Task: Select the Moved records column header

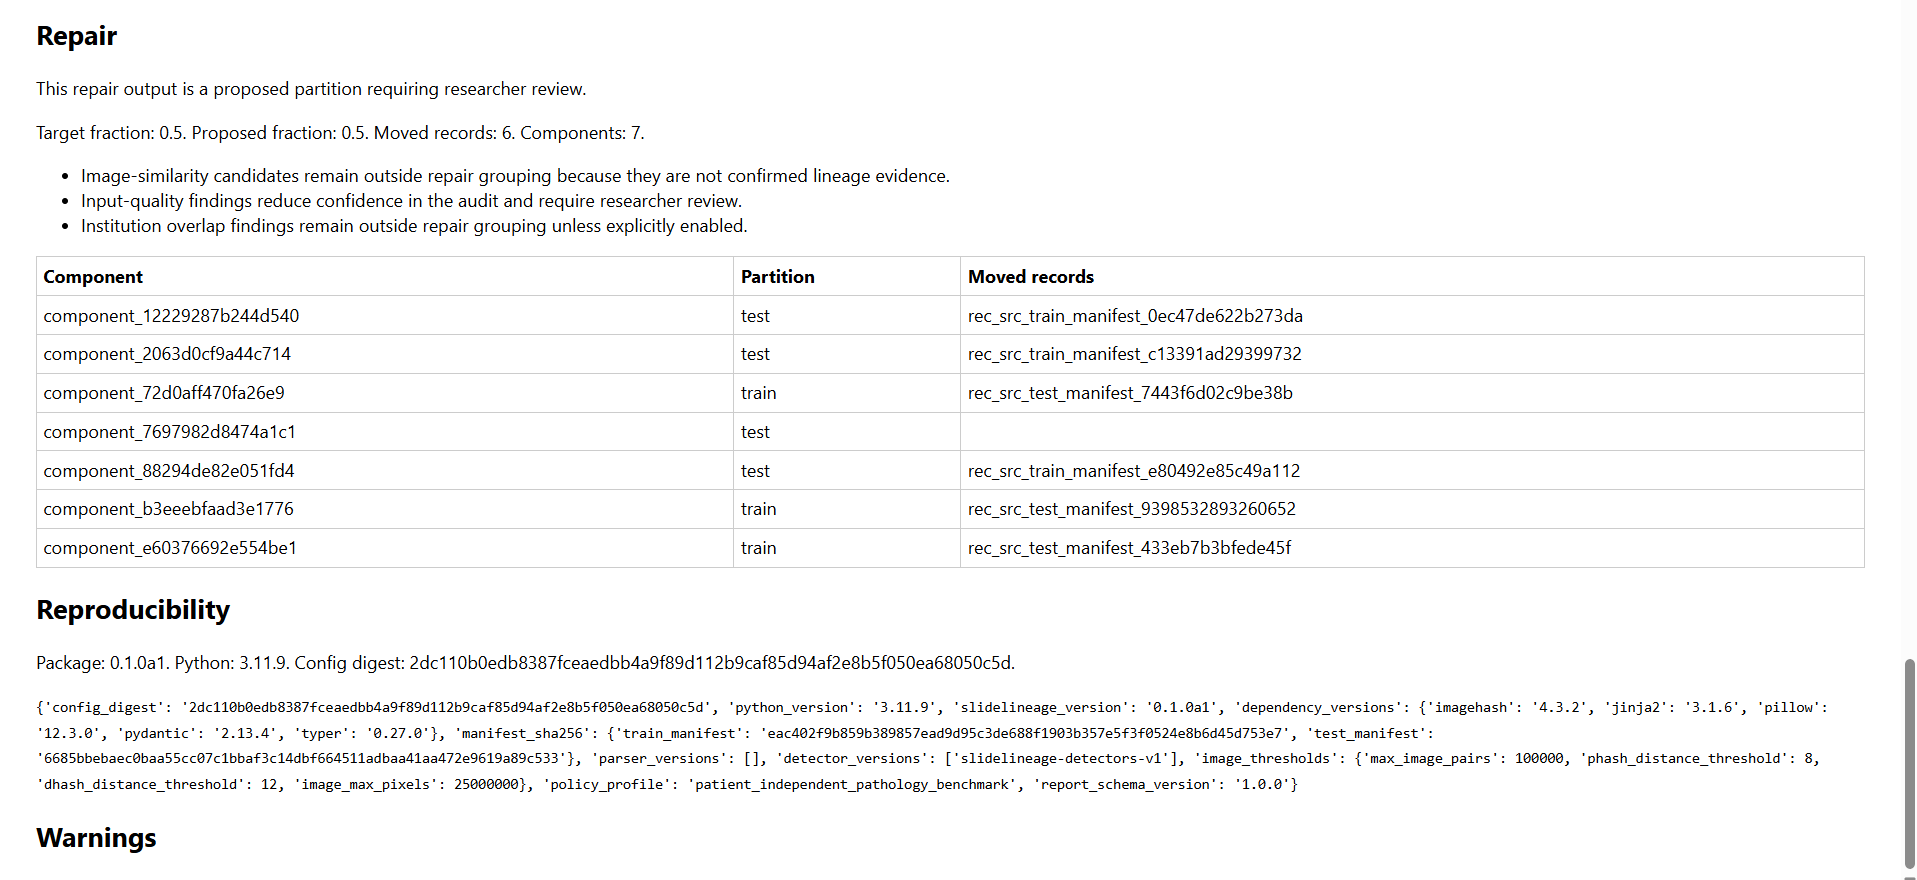Action: (1412, 277)
